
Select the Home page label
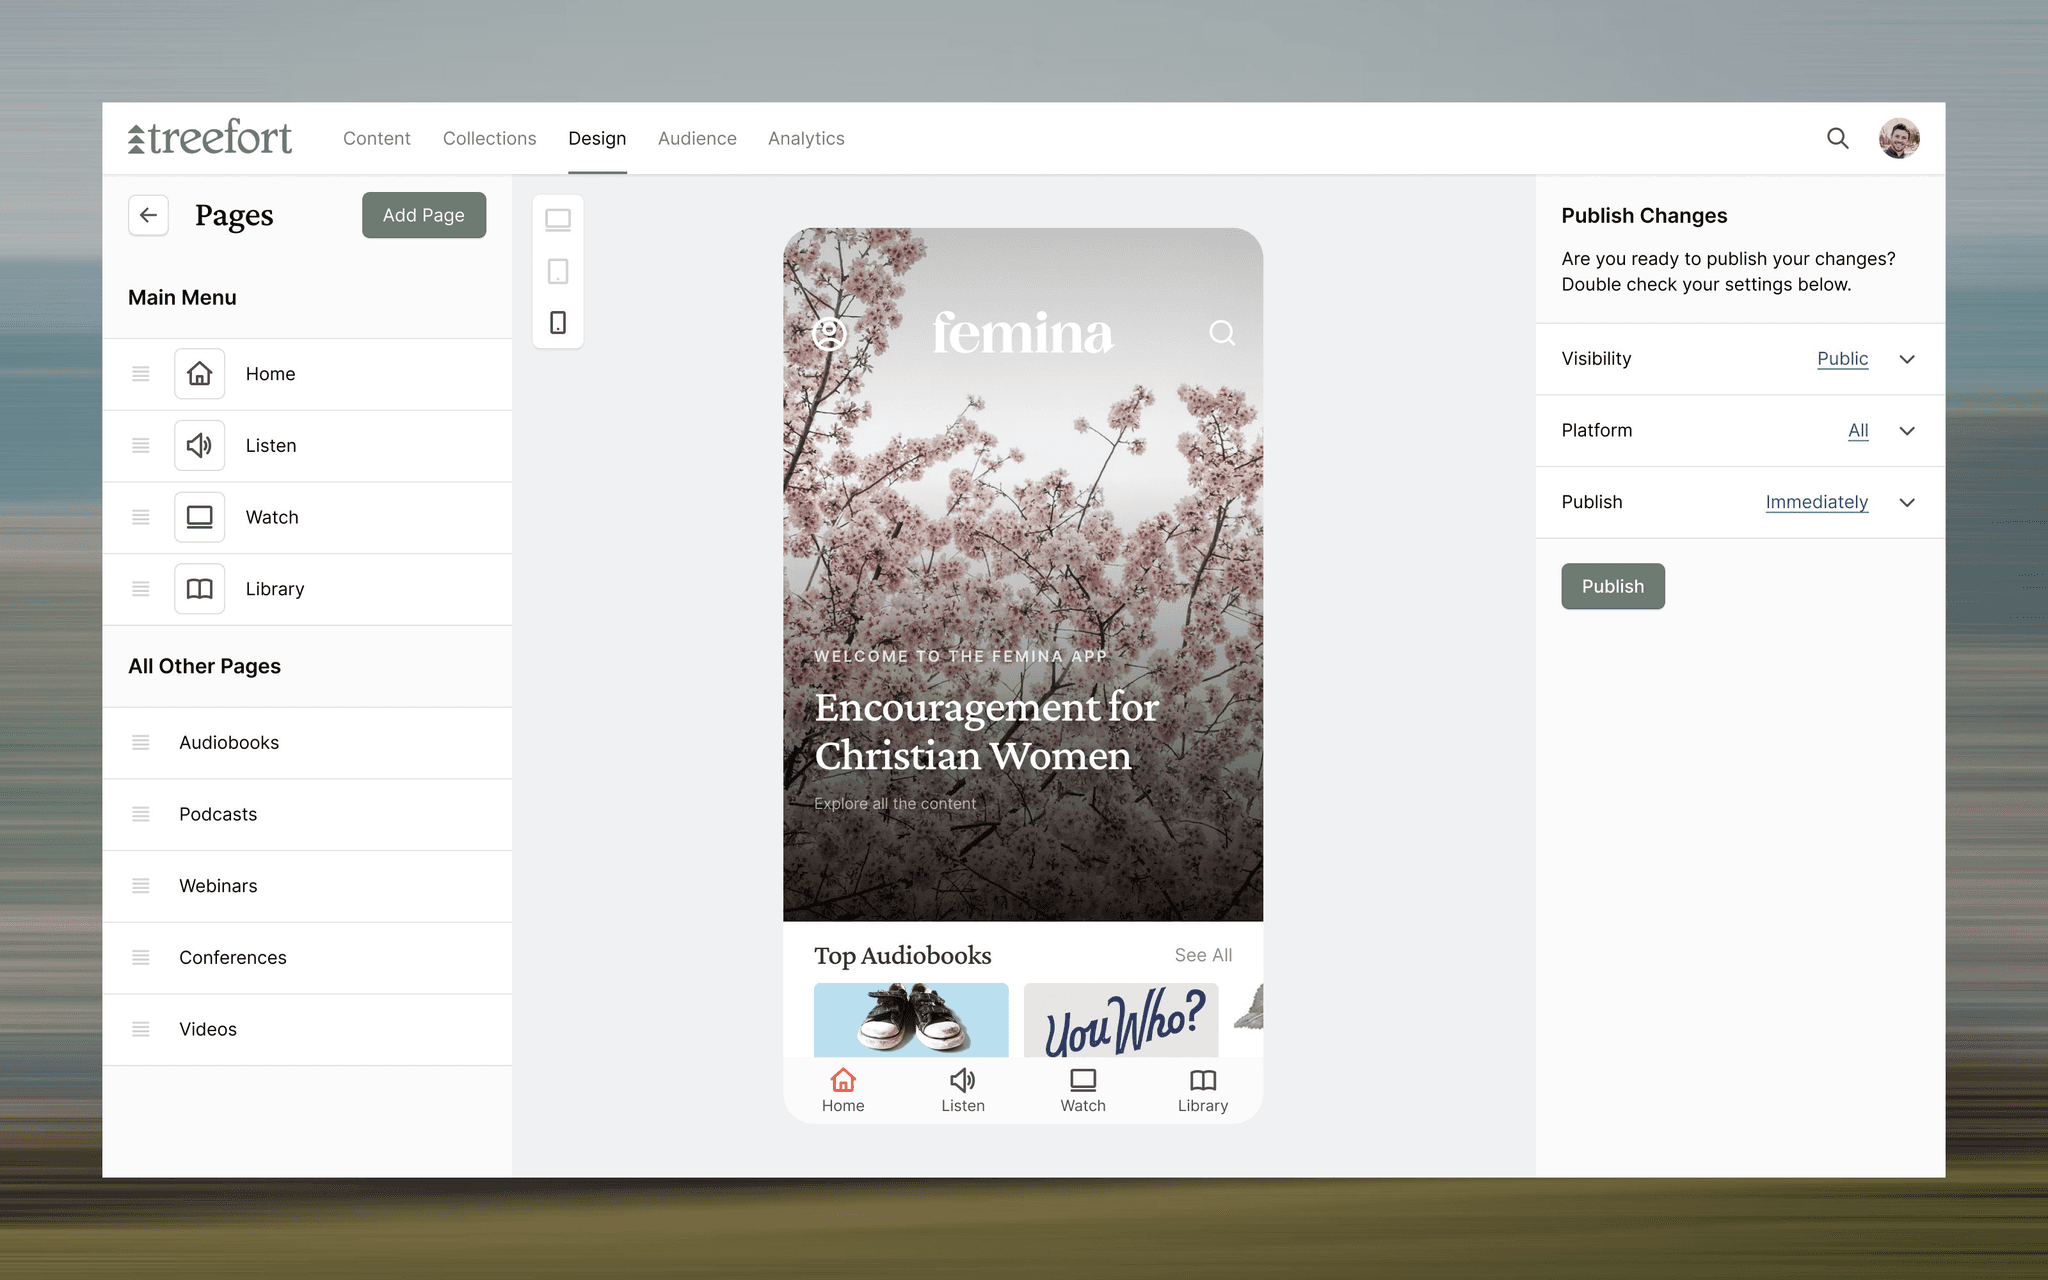(271, 374)
